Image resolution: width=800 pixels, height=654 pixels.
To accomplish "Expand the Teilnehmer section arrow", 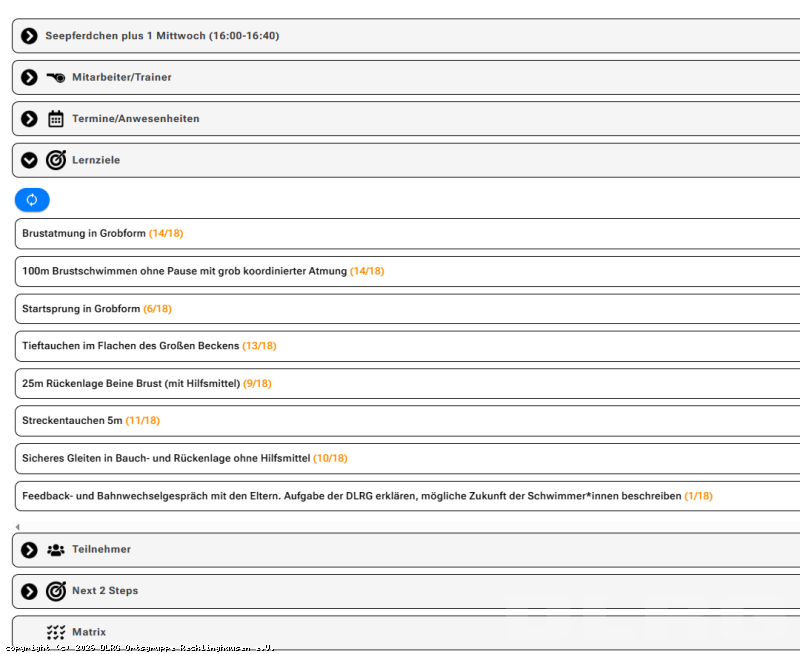I will 29,550.
